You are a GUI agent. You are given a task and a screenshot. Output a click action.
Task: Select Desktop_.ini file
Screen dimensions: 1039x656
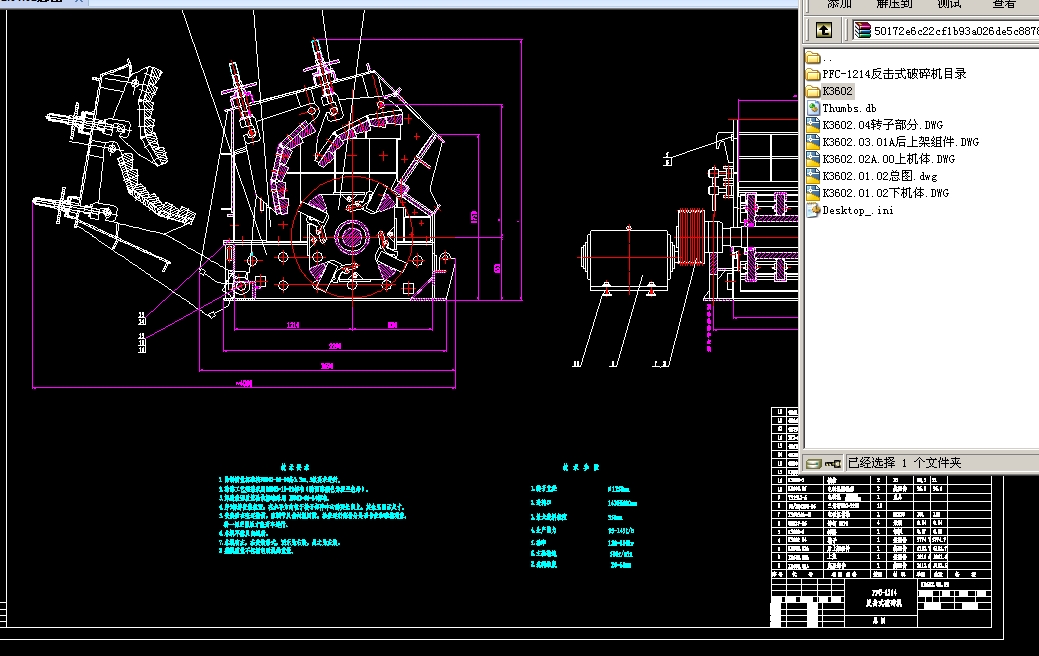(850, 210)
